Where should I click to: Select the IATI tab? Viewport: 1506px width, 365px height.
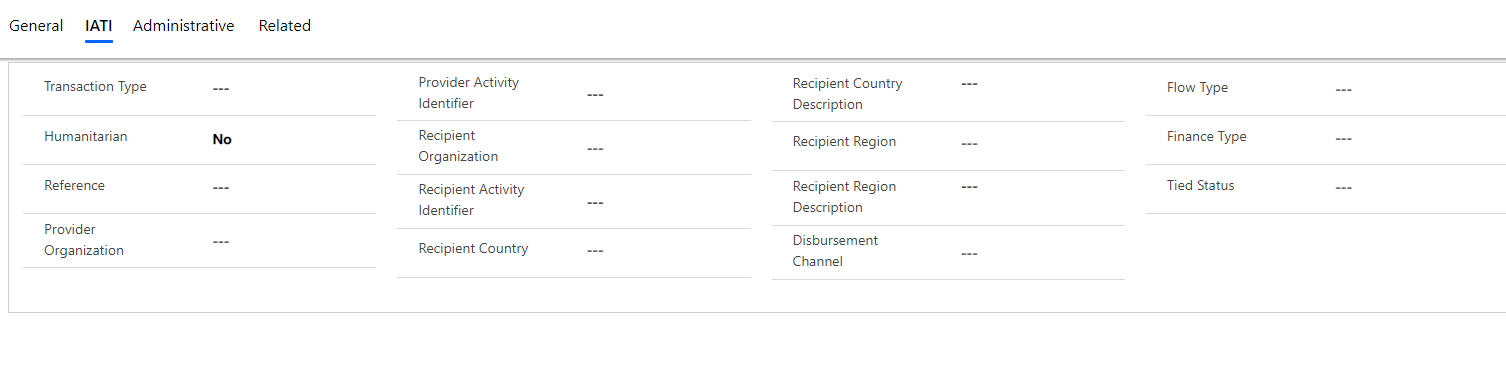pyautogui.click(x=99, y=26)
